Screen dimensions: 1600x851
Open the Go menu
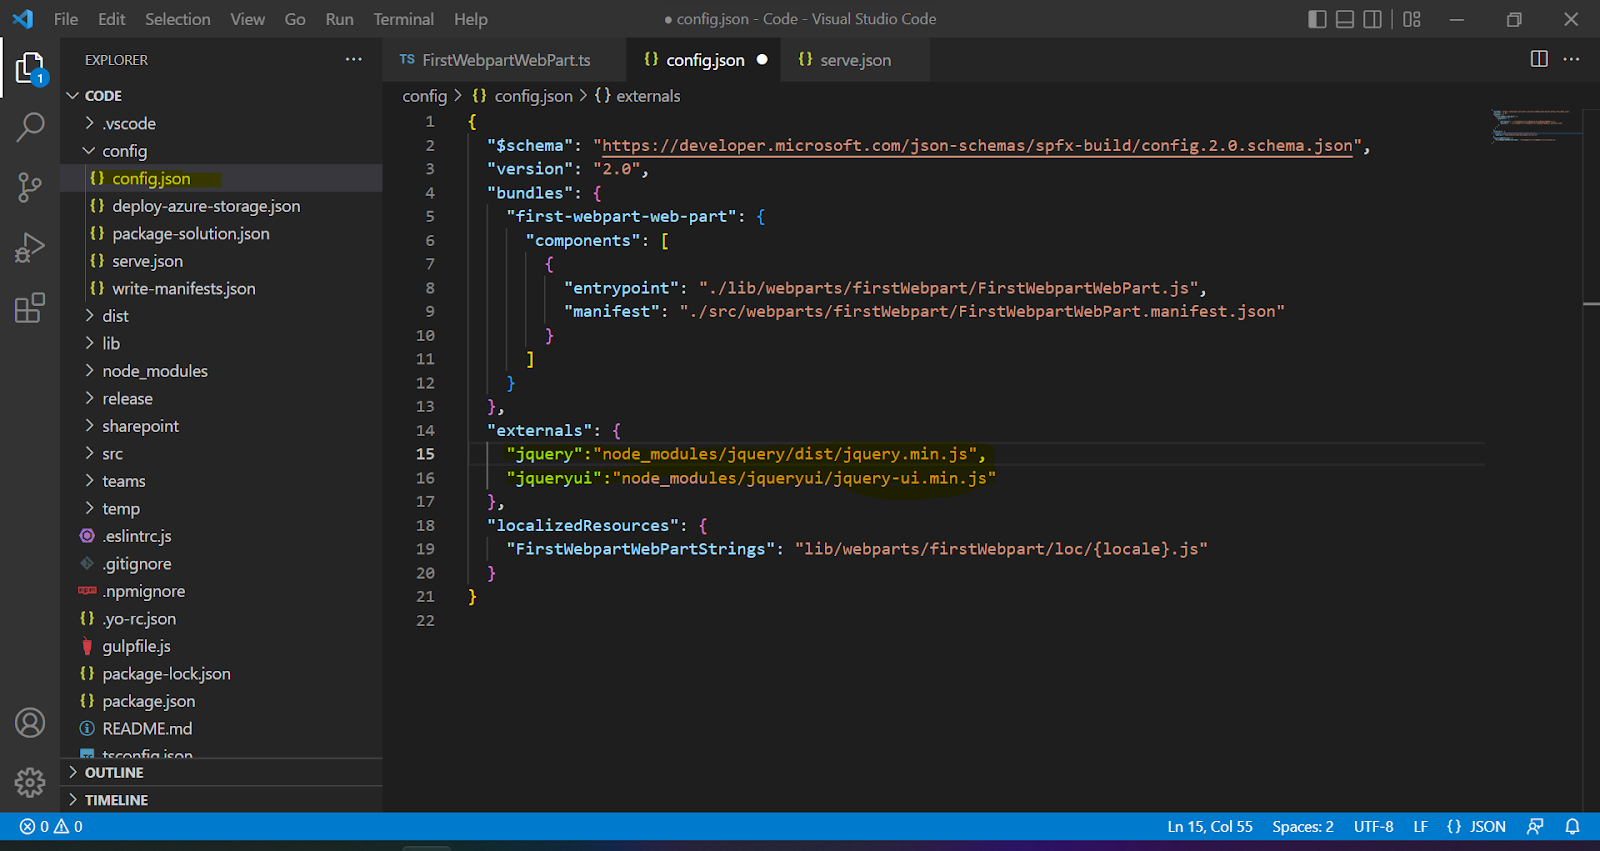295,19
